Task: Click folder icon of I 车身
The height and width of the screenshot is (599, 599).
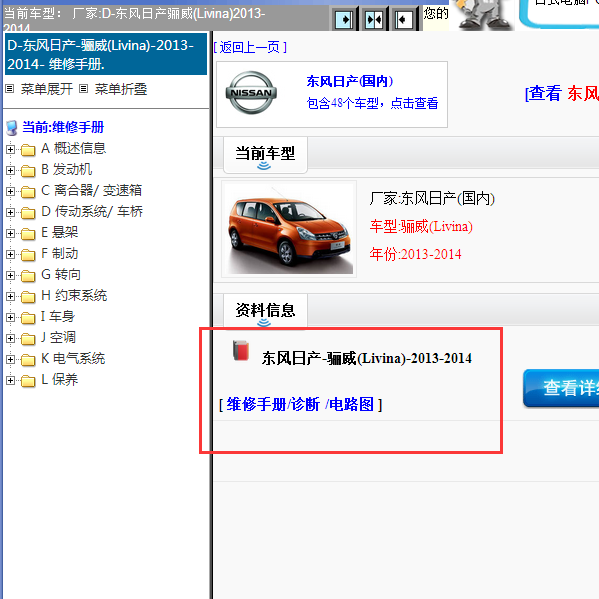Action: (x=28, y=318)
